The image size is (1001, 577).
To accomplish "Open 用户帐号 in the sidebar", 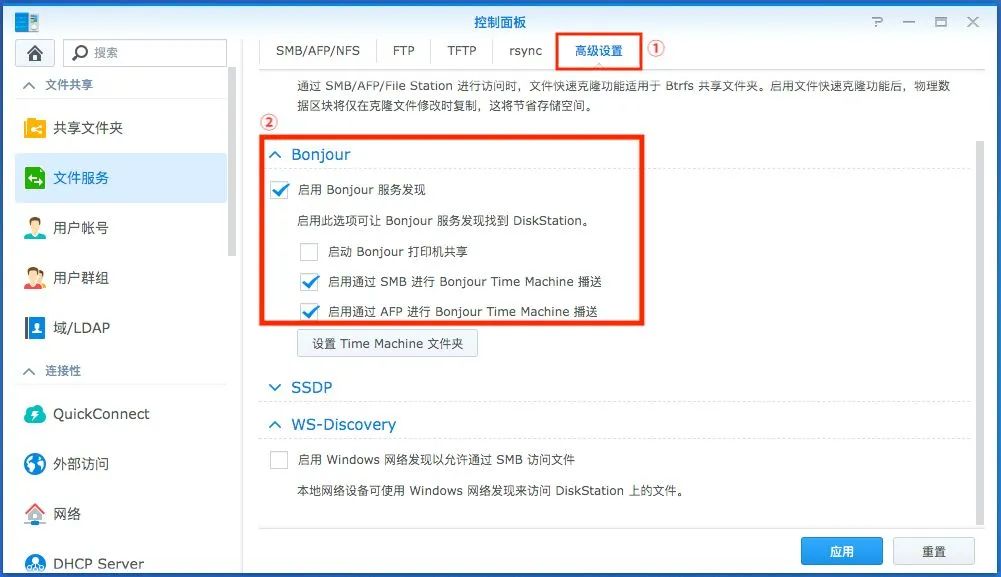I will point(121,228).
